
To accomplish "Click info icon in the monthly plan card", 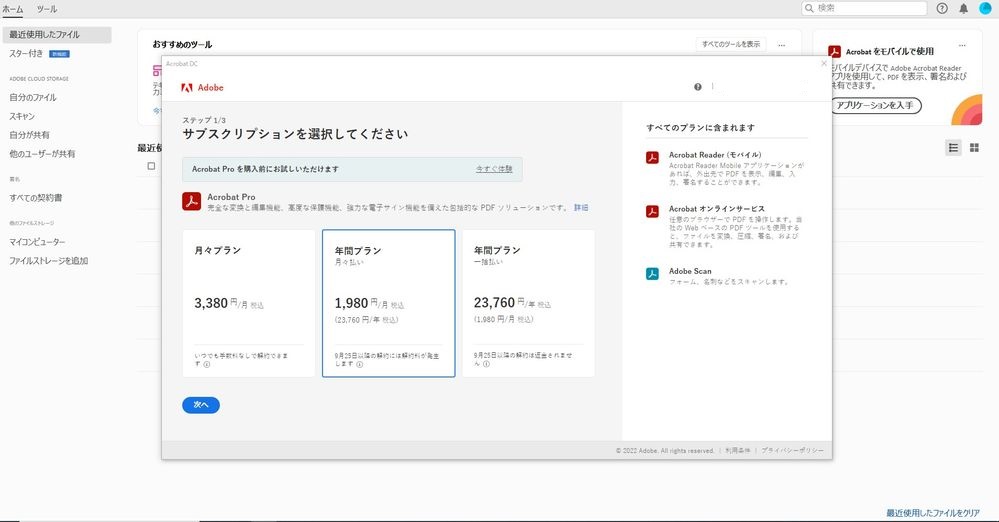I will tap(207, 365).
